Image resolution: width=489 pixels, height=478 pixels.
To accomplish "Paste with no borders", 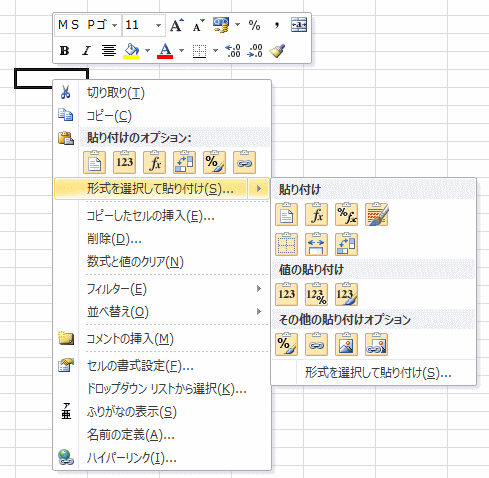I will [286, 244].
